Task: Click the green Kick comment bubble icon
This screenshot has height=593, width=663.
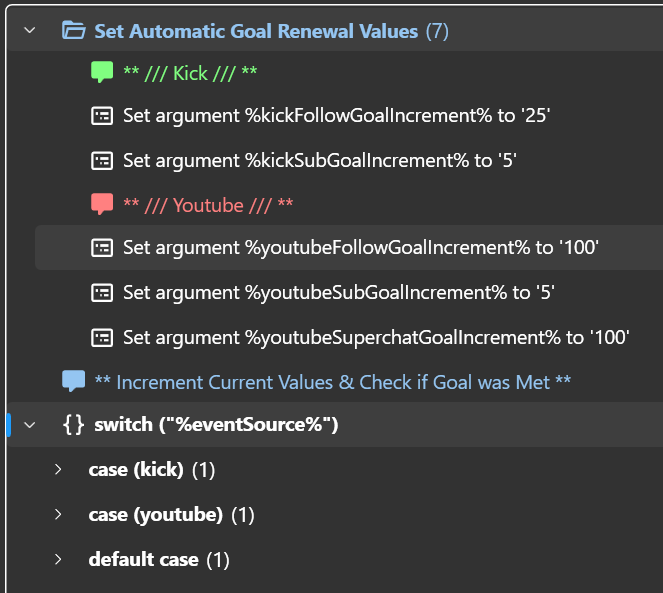Action: click(102, 73)
